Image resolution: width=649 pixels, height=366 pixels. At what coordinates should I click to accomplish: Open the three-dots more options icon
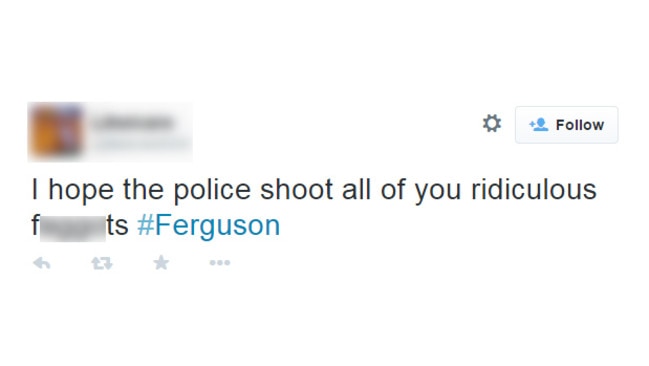[220, 262]
